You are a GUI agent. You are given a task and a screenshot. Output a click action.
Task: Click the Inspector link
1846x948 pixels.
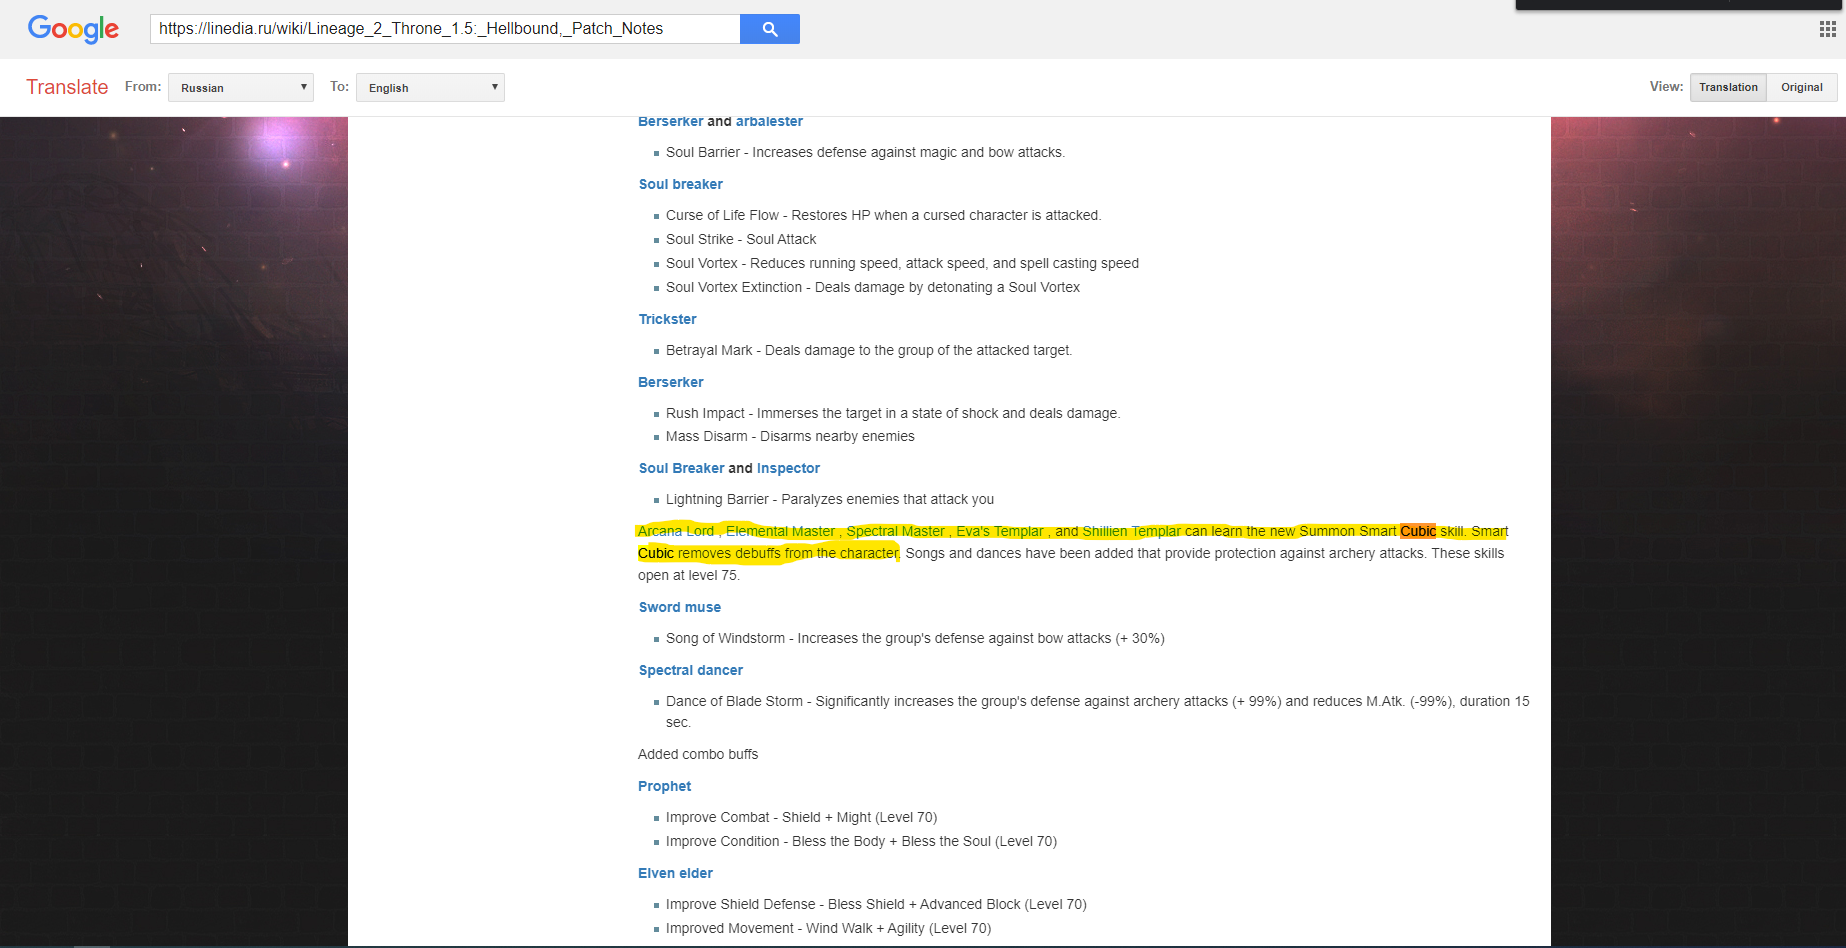tap(788, 468)
